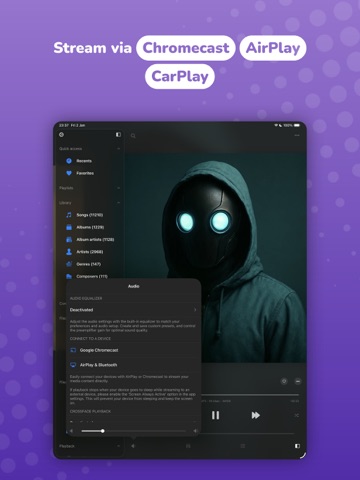Click the battery indicator in the status bar
Viewport: 360px width, 480px height.
pyautogui.click(x=297, y=125)
